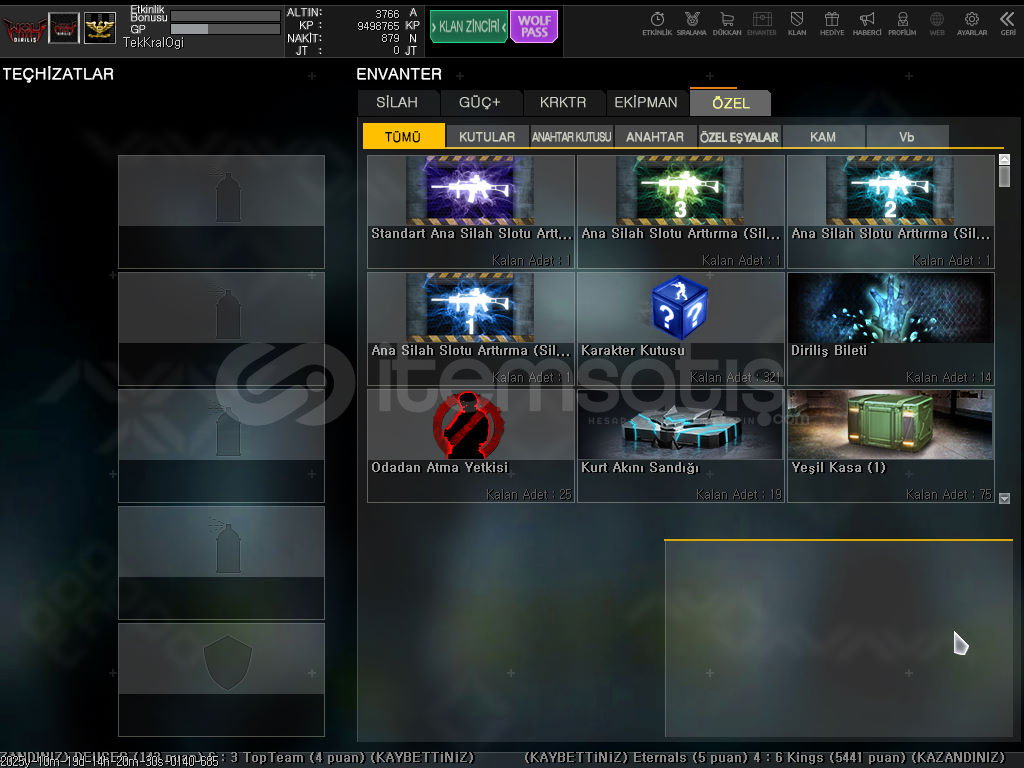The image size is (1024, 768).
Task: Select Standart Ana Silah Slotu item
Action: (x=471, y=212)
